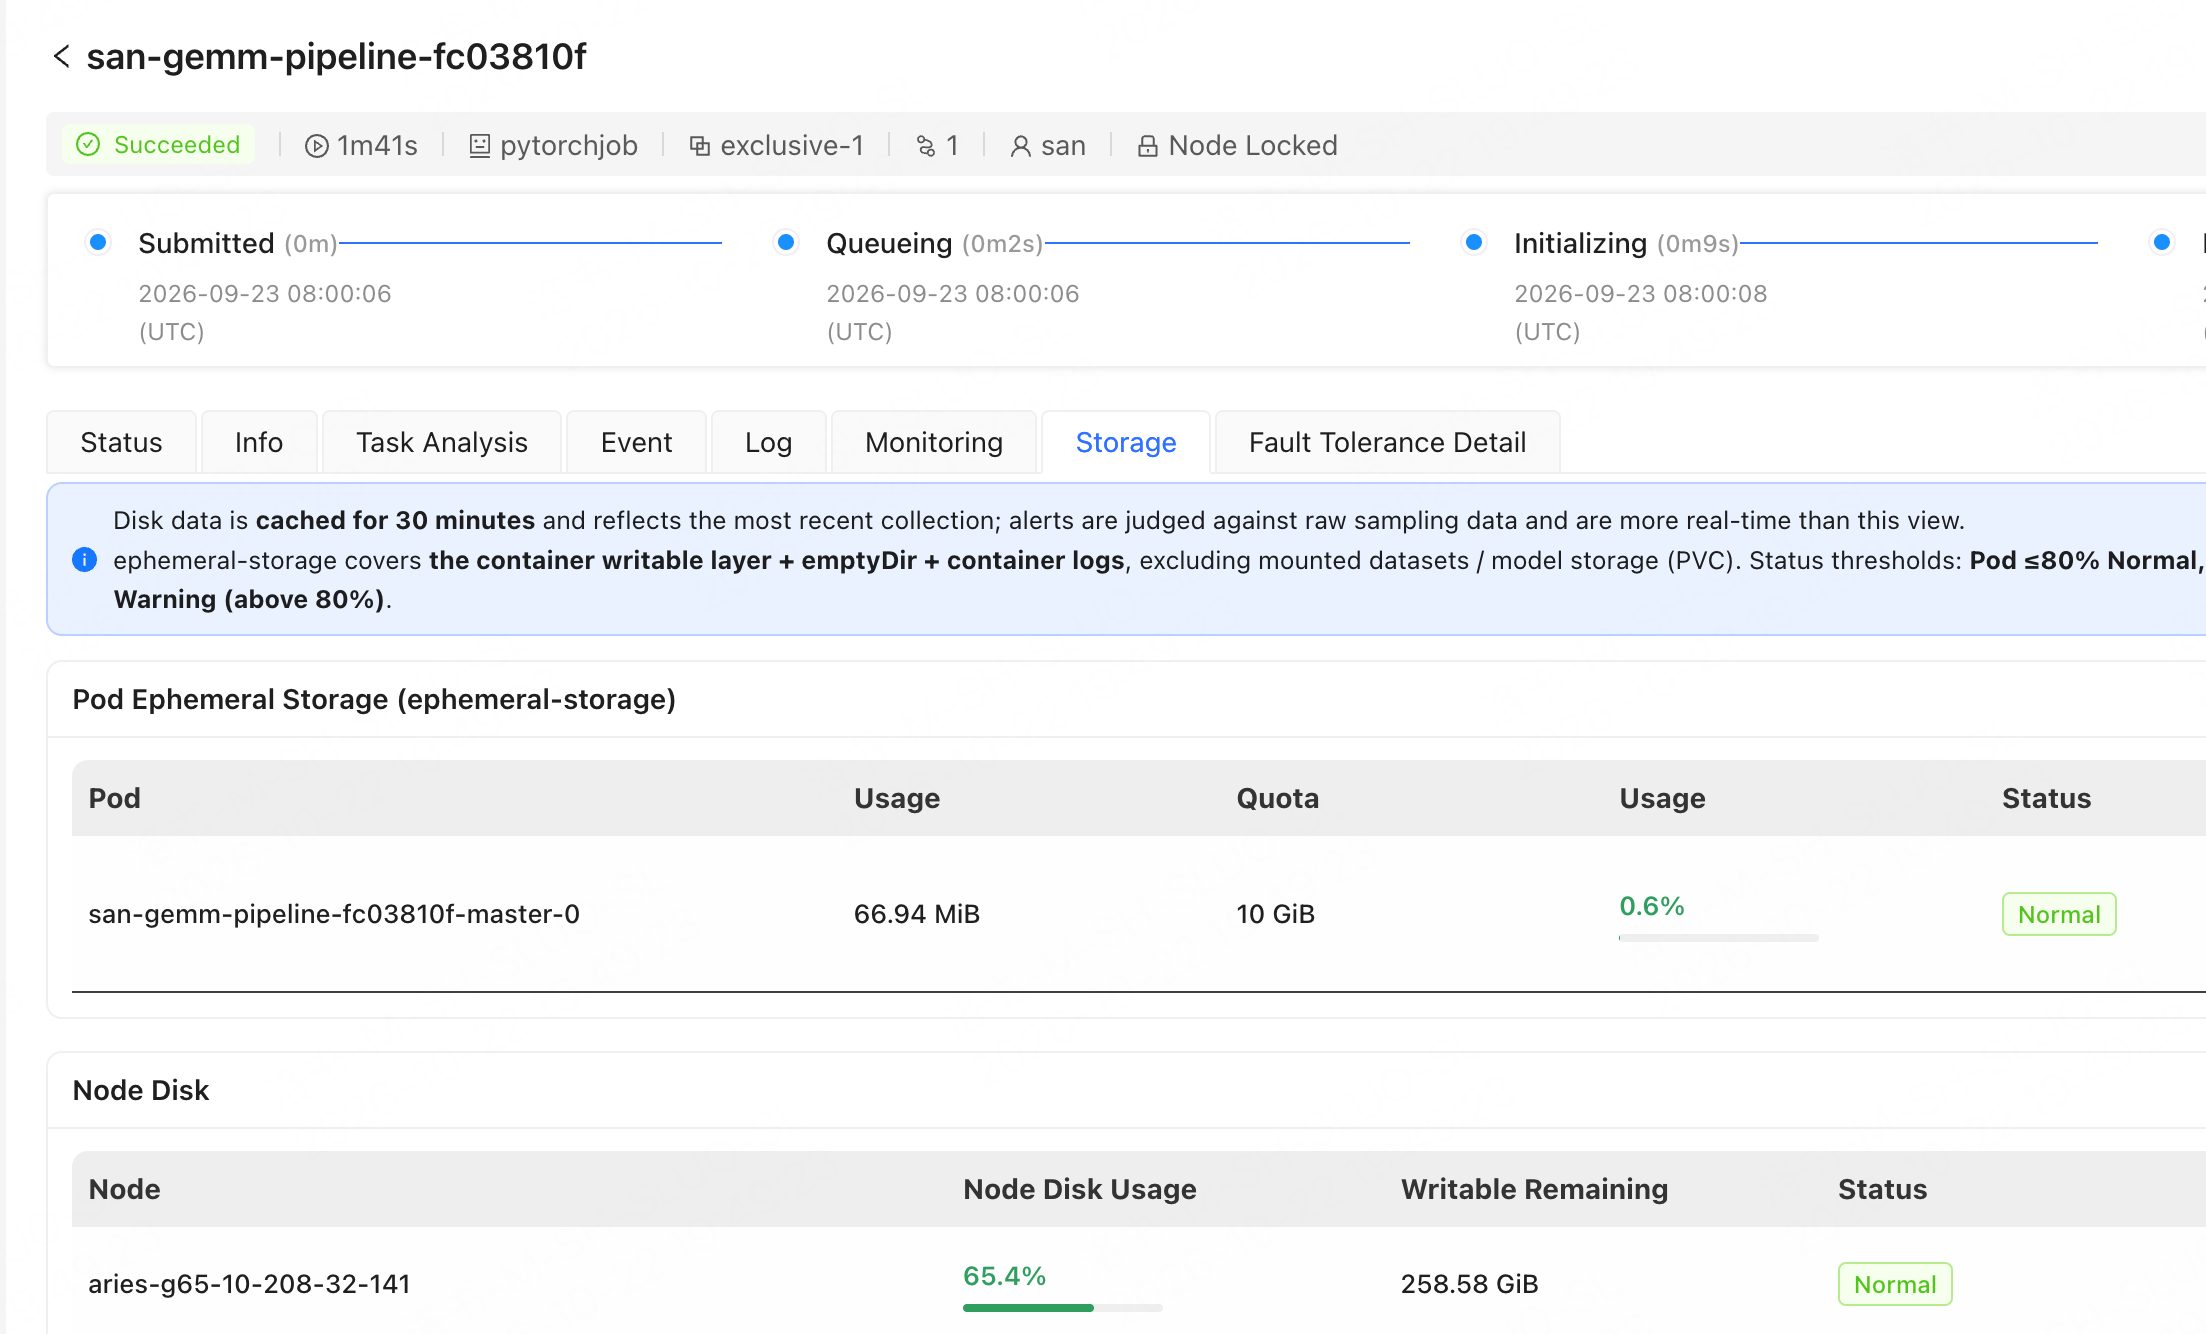Click the pod ephemeral usage progress bar
The image size is (2206, 1334).
tap(1718, 938)
